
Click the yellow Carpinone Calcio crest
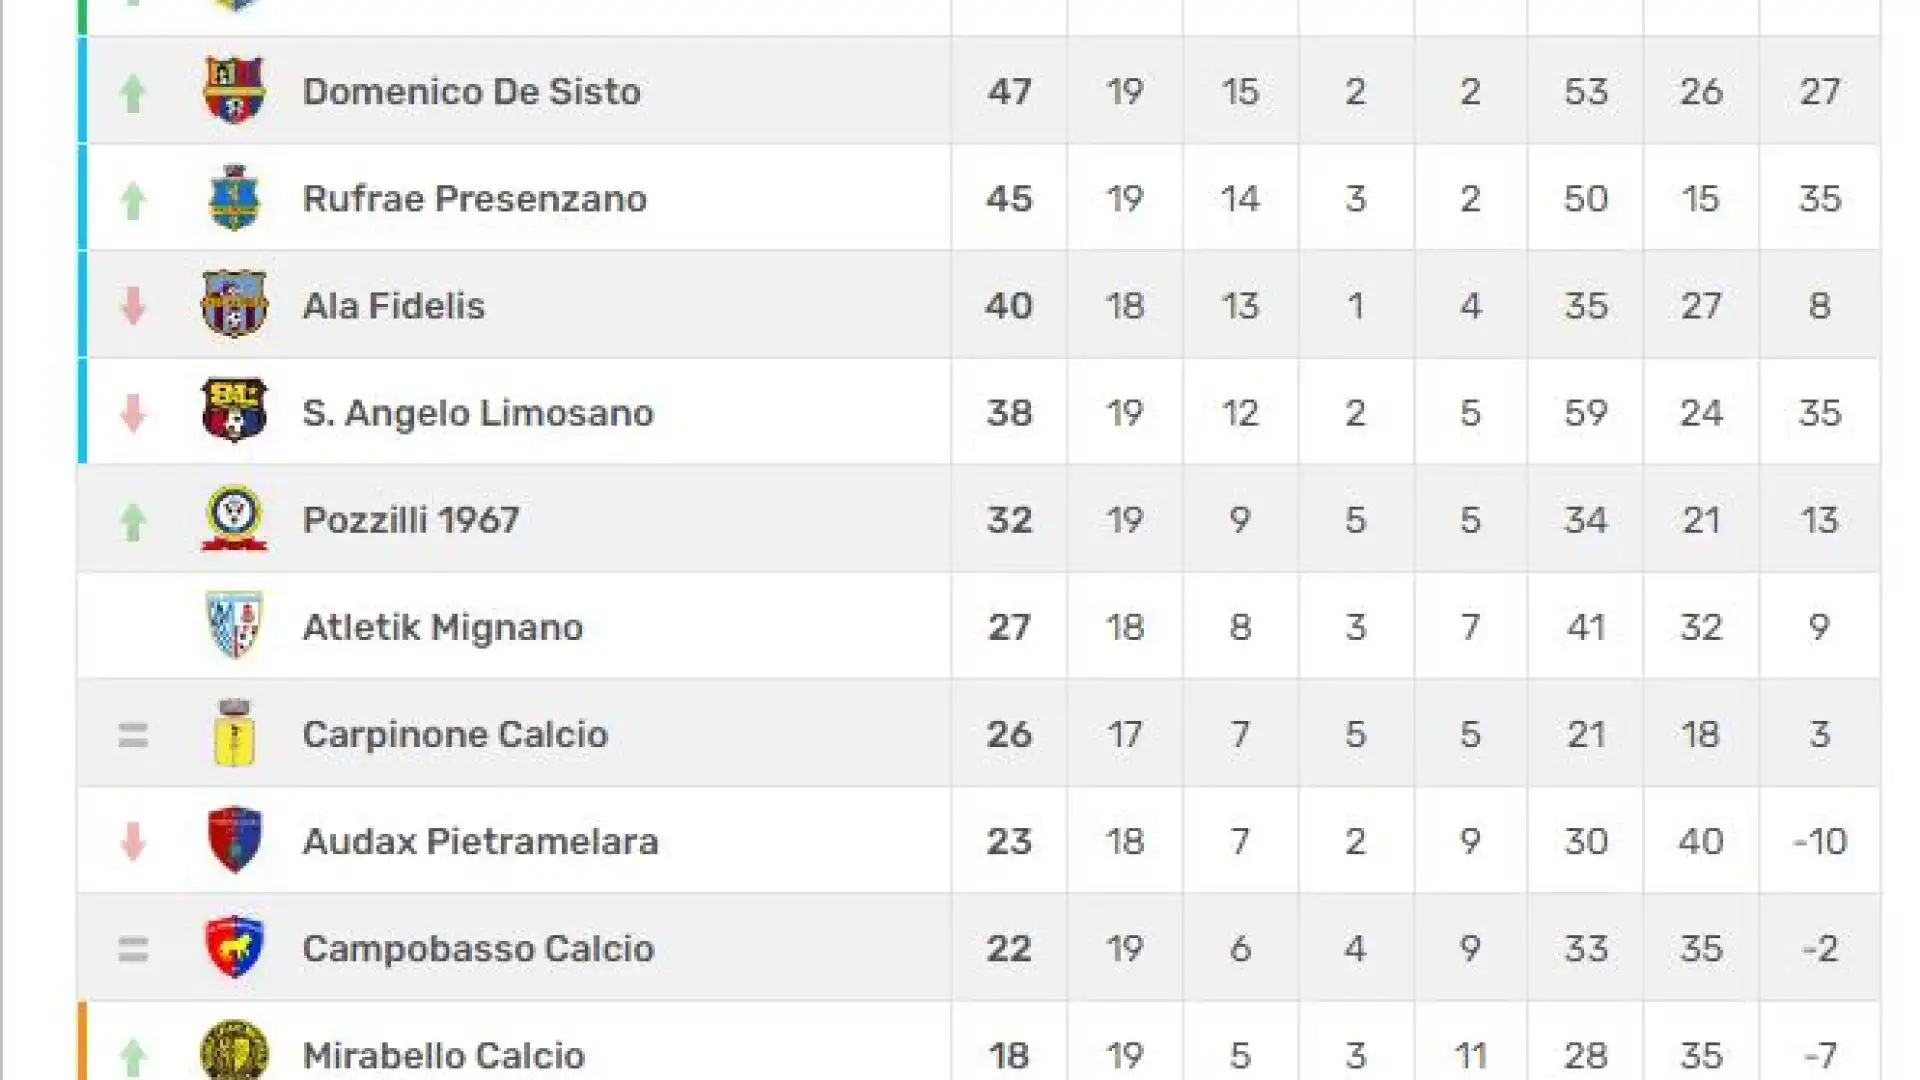click(x=234, y=733)
